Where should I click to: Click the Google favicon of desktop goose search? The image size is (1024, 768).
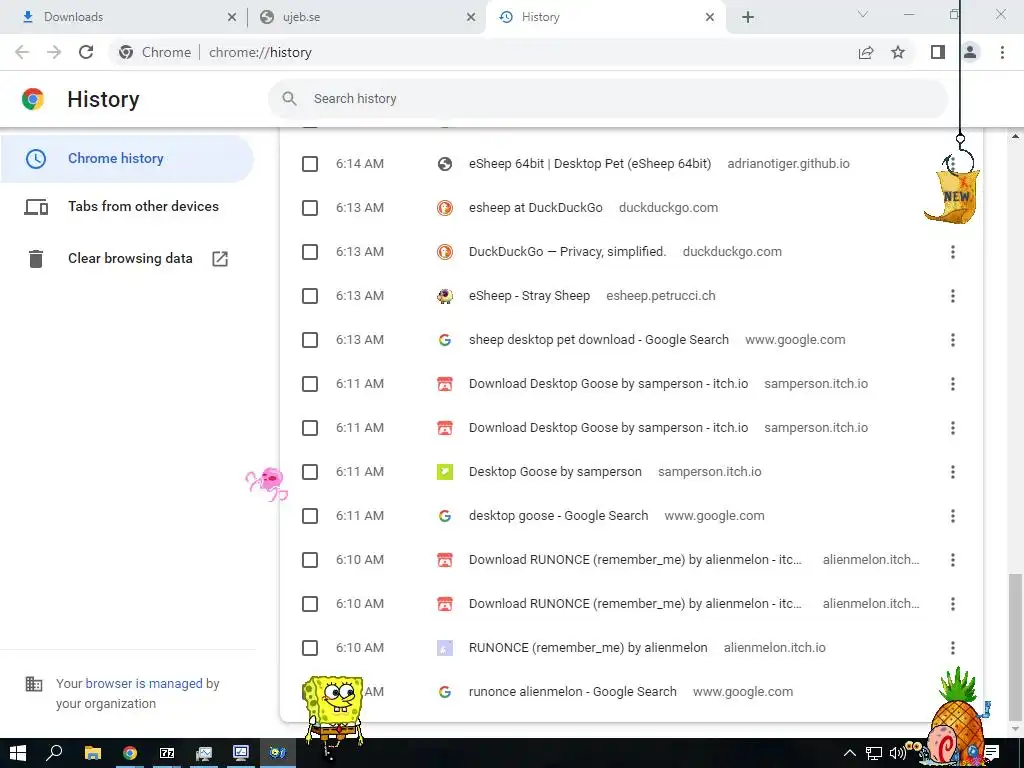tap(445, 516)
